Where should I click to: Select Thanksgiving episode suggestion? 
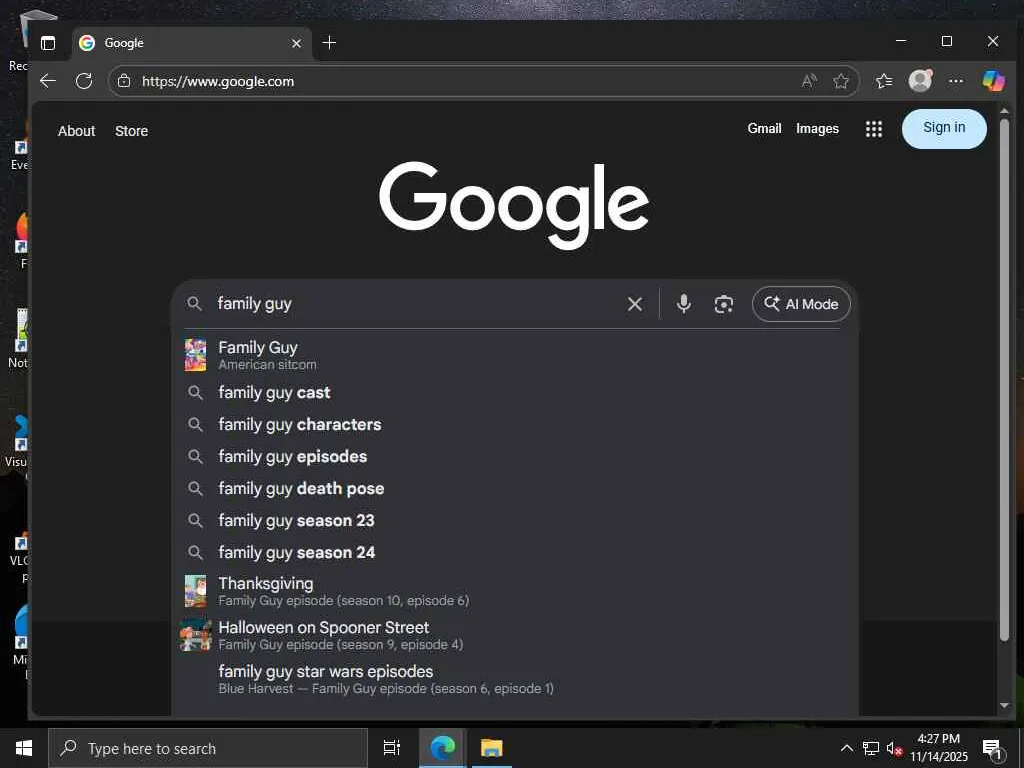click(x=514, y=591)
